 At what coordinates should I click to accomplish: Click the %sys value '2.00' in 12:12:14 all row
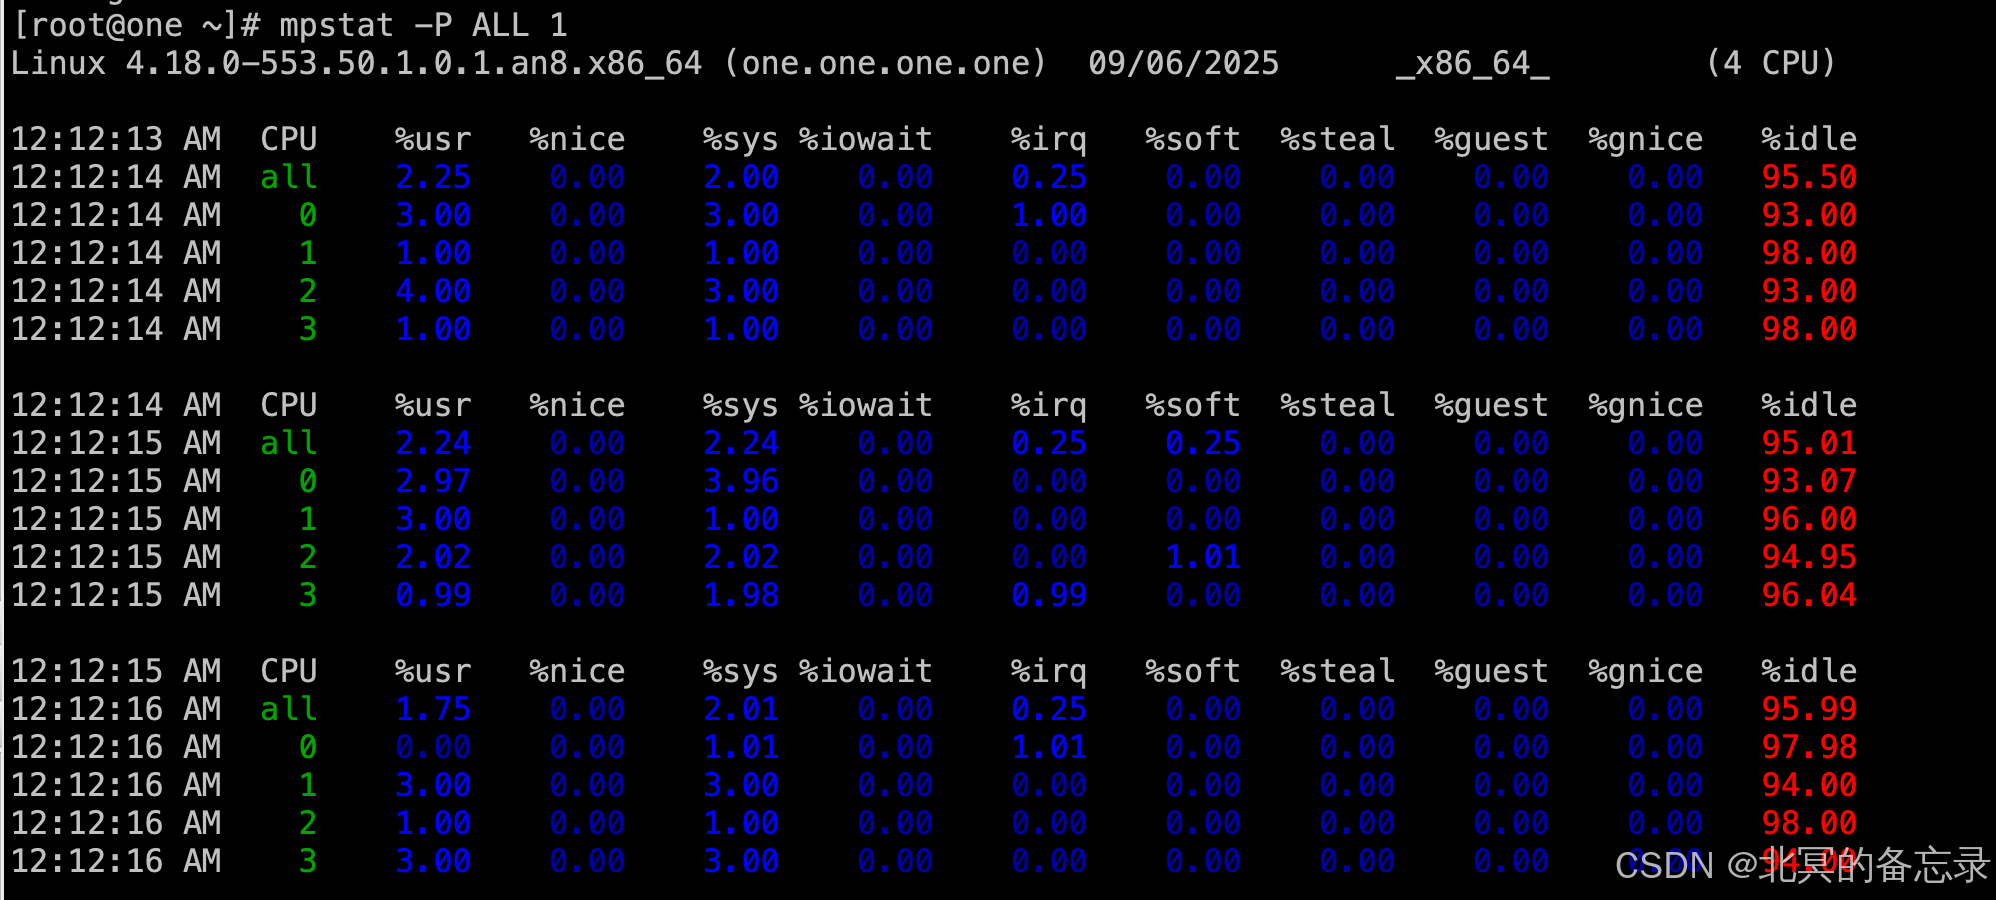click(741, 177)
